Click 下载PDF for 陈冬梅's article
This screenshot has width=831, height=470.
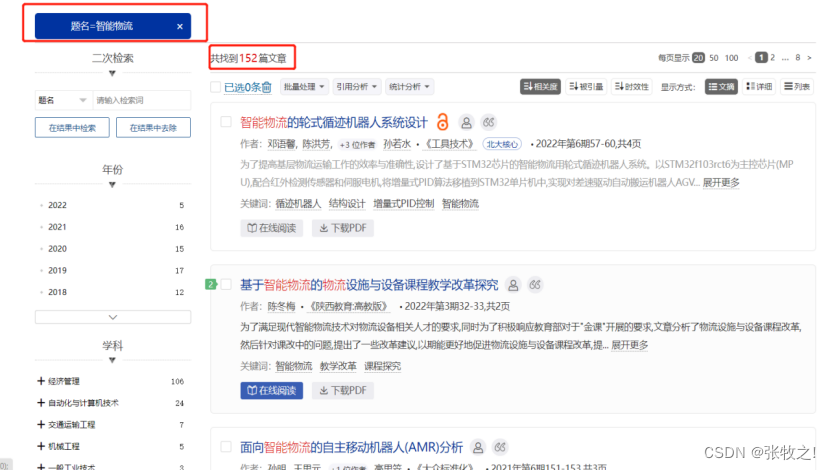pyautogui.click(x=343, y=391)
